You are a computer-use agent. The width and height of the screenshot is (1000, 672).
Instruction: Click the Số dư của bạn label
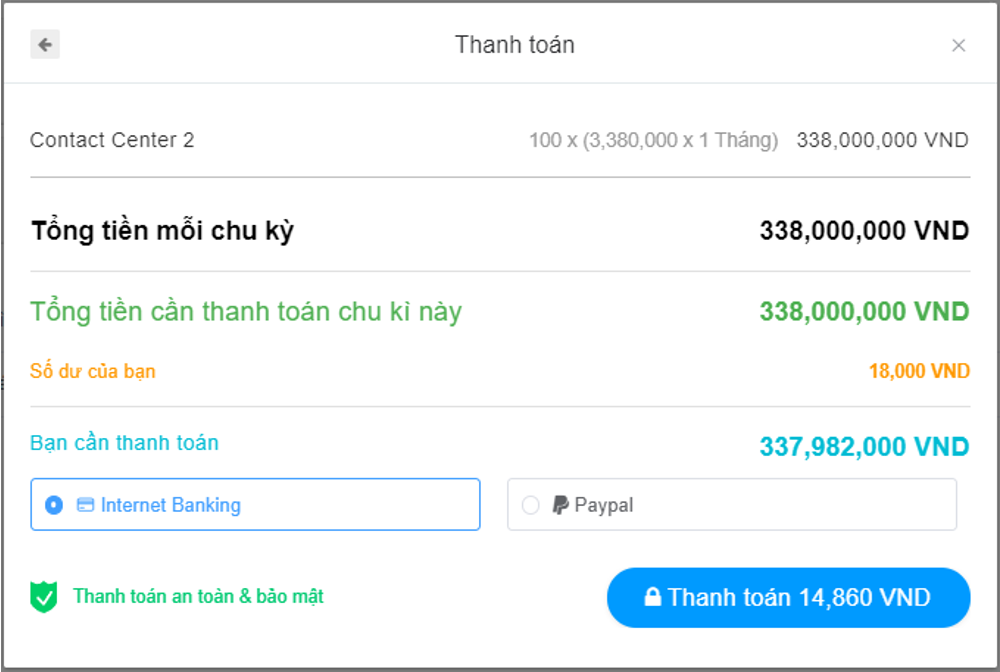93,372
